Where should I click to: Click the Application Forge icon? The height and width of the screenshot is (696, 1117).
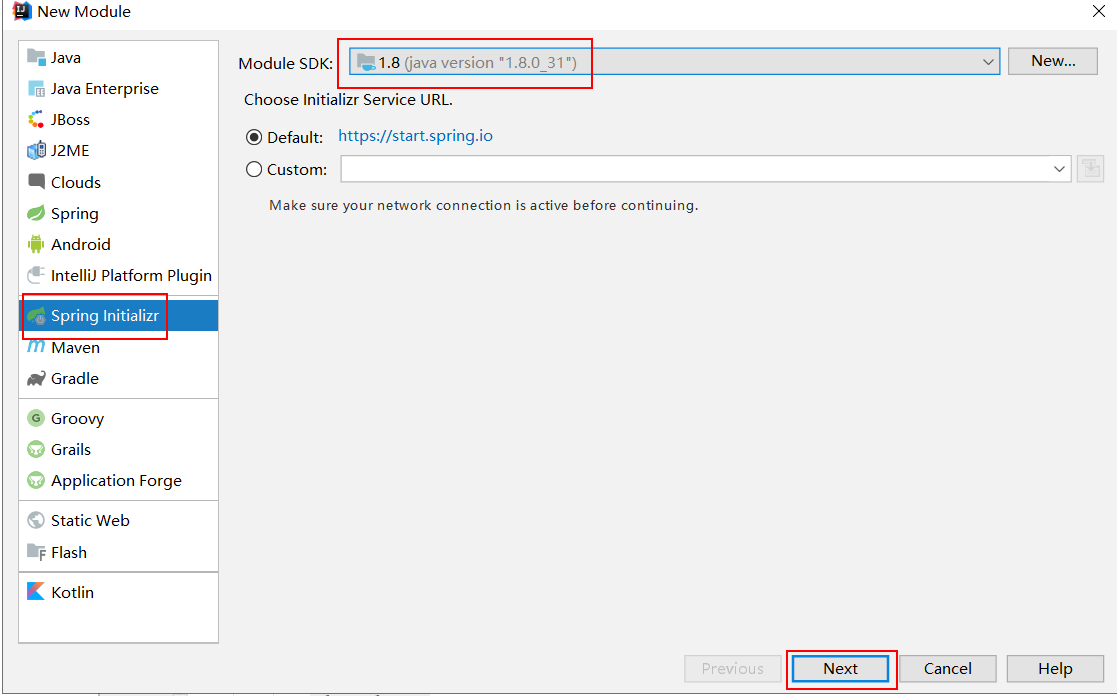coord(36,480)
